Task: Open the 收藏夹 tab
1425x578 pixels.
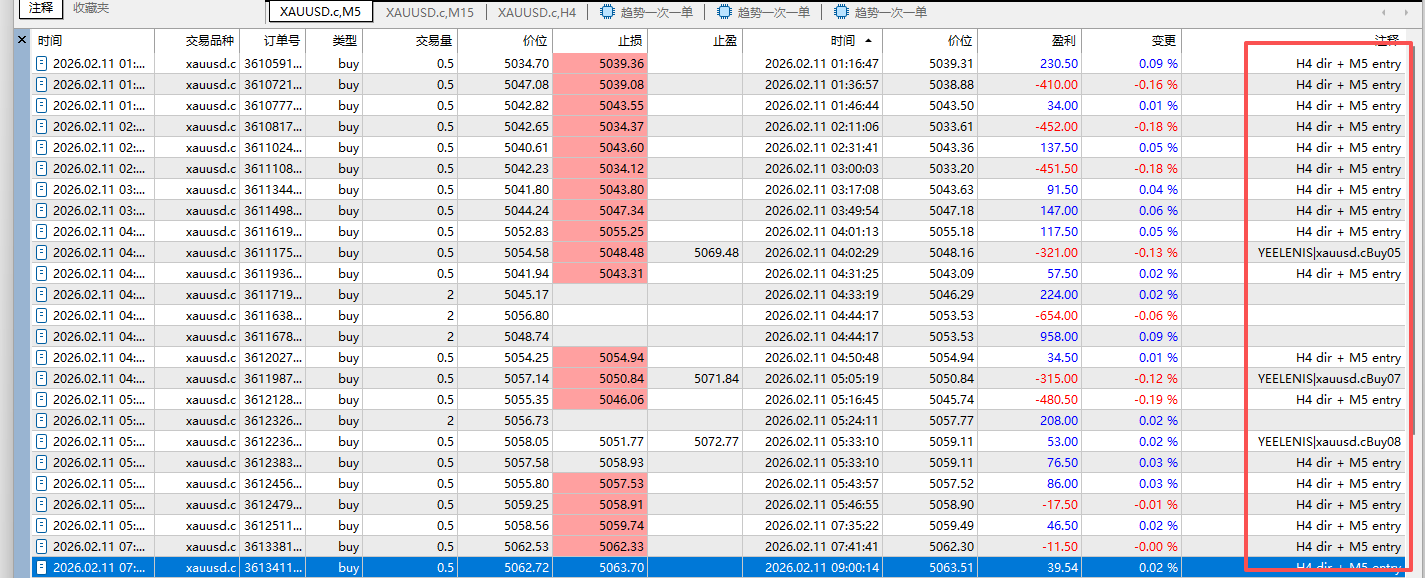Action: [91, 8]
